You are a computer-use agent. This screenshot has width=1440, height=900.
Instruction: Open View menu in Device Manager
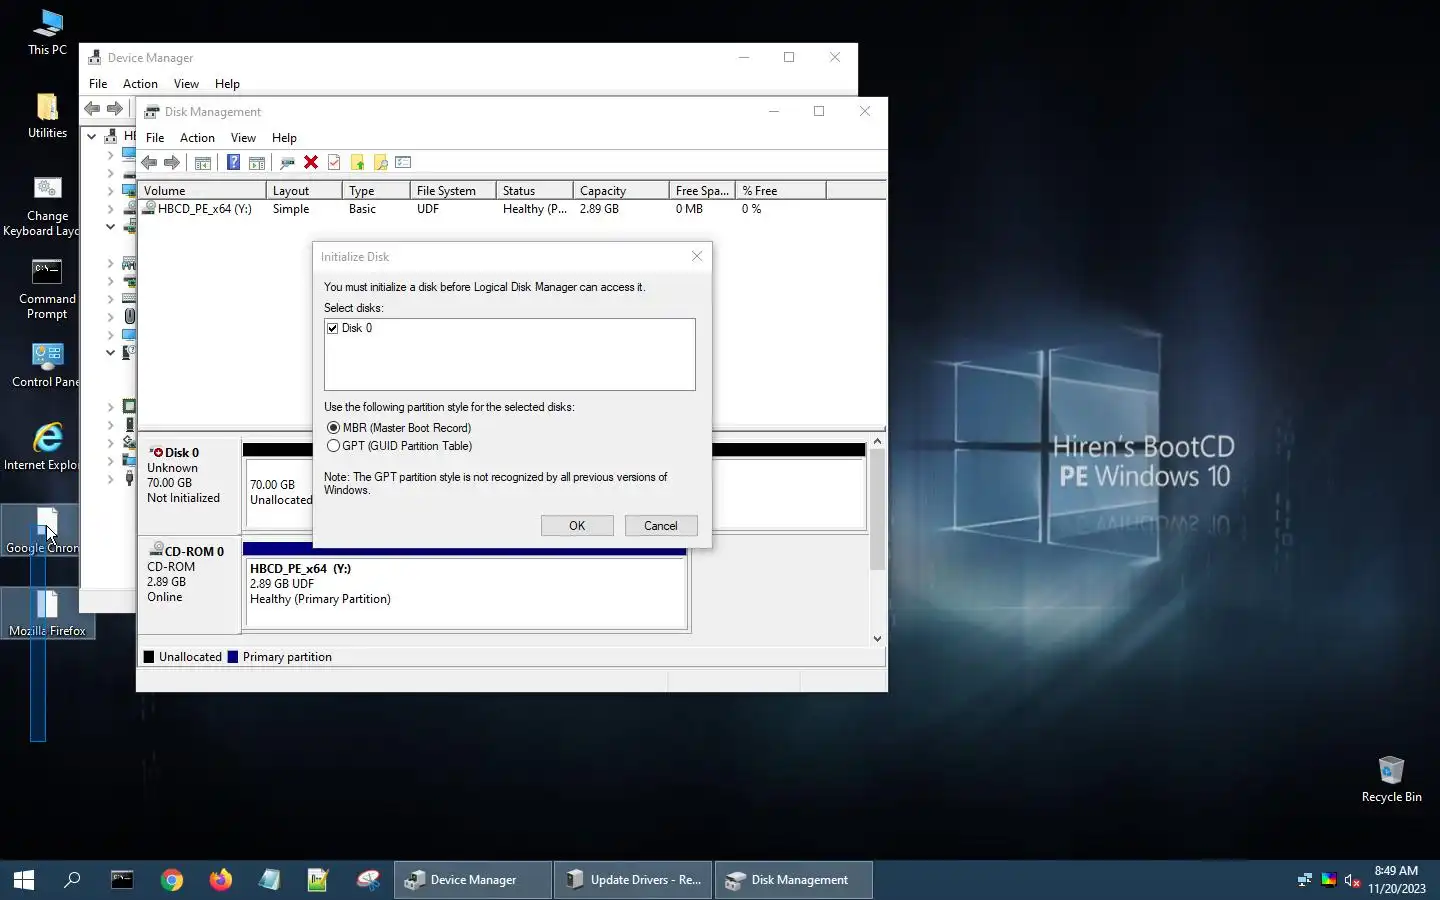pyautogui.click(x=186, y=84)
